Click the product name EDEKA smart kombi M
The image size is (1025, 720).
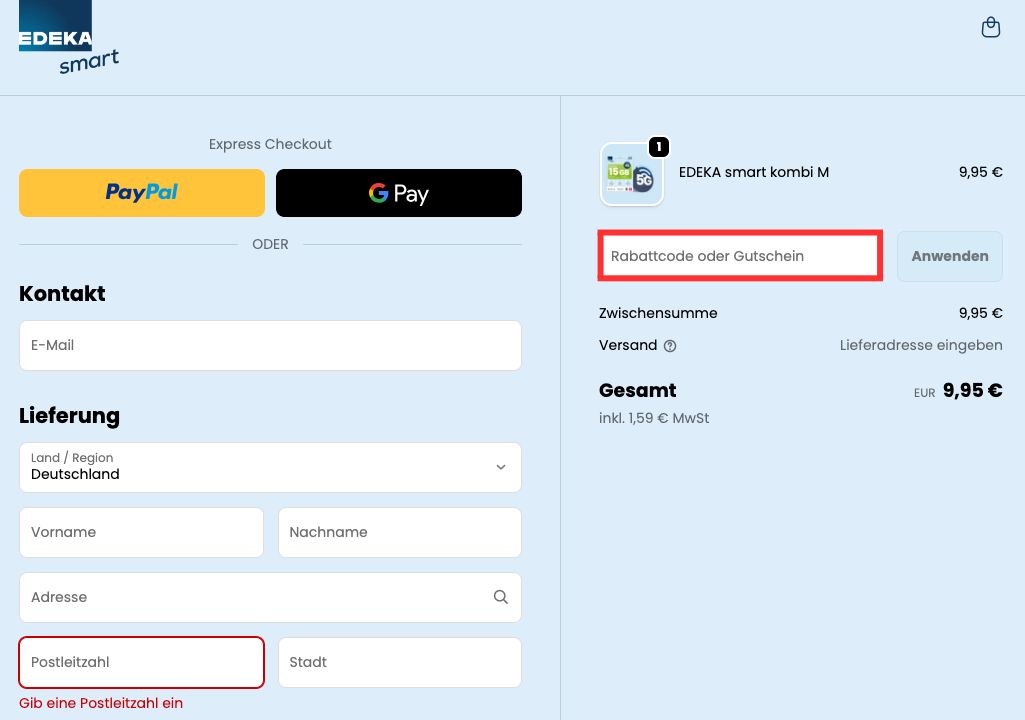753,172
